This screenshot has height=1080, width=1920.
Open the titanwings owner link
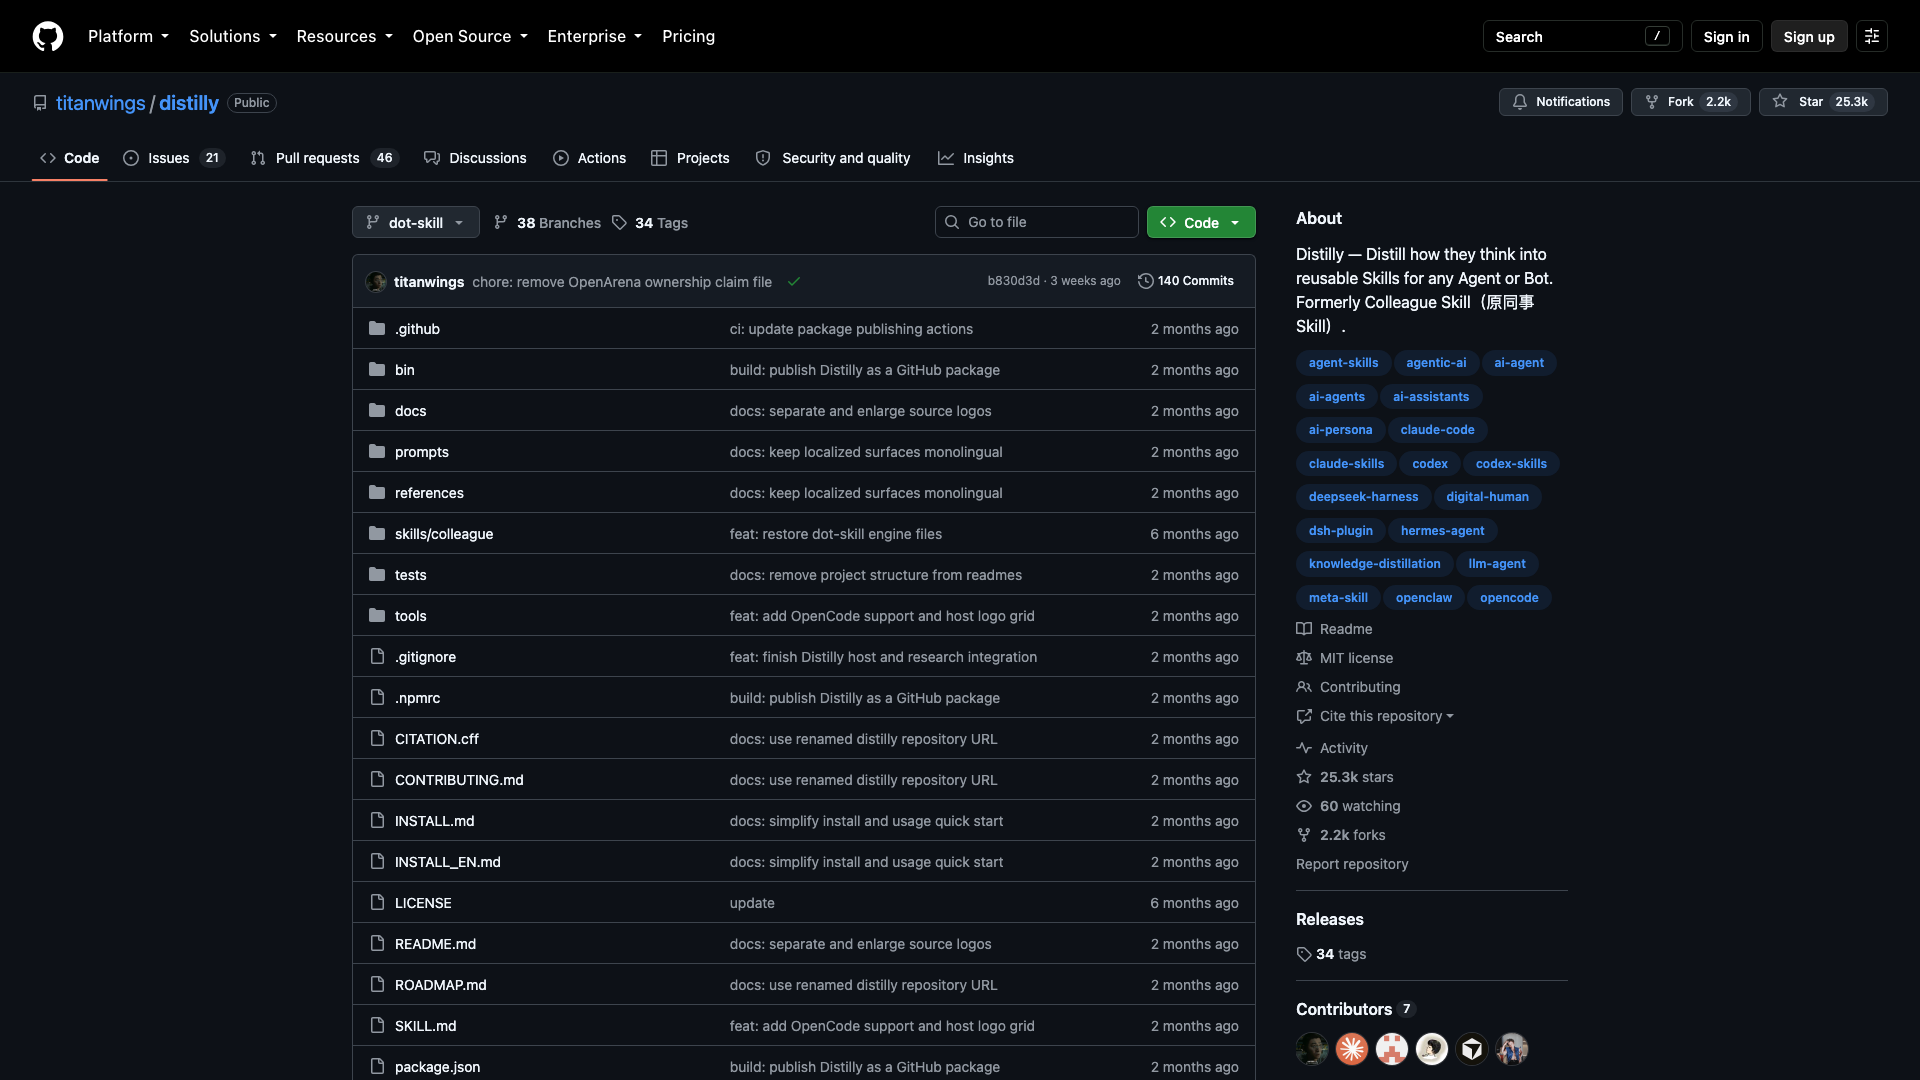[x=101, y=103]
